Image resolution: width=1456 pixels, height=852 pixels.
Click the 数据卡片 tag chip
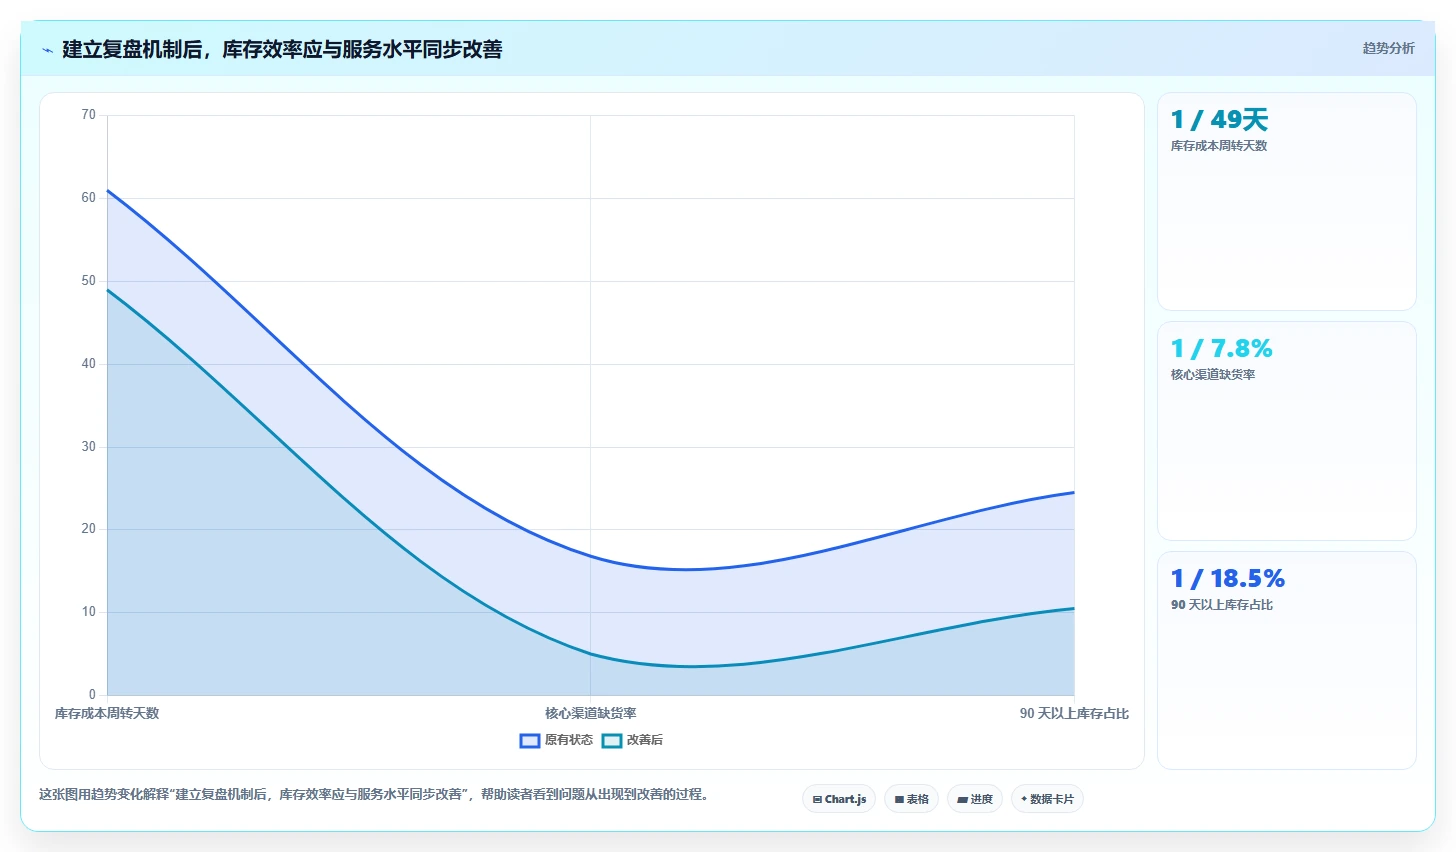pos(1047,799)
